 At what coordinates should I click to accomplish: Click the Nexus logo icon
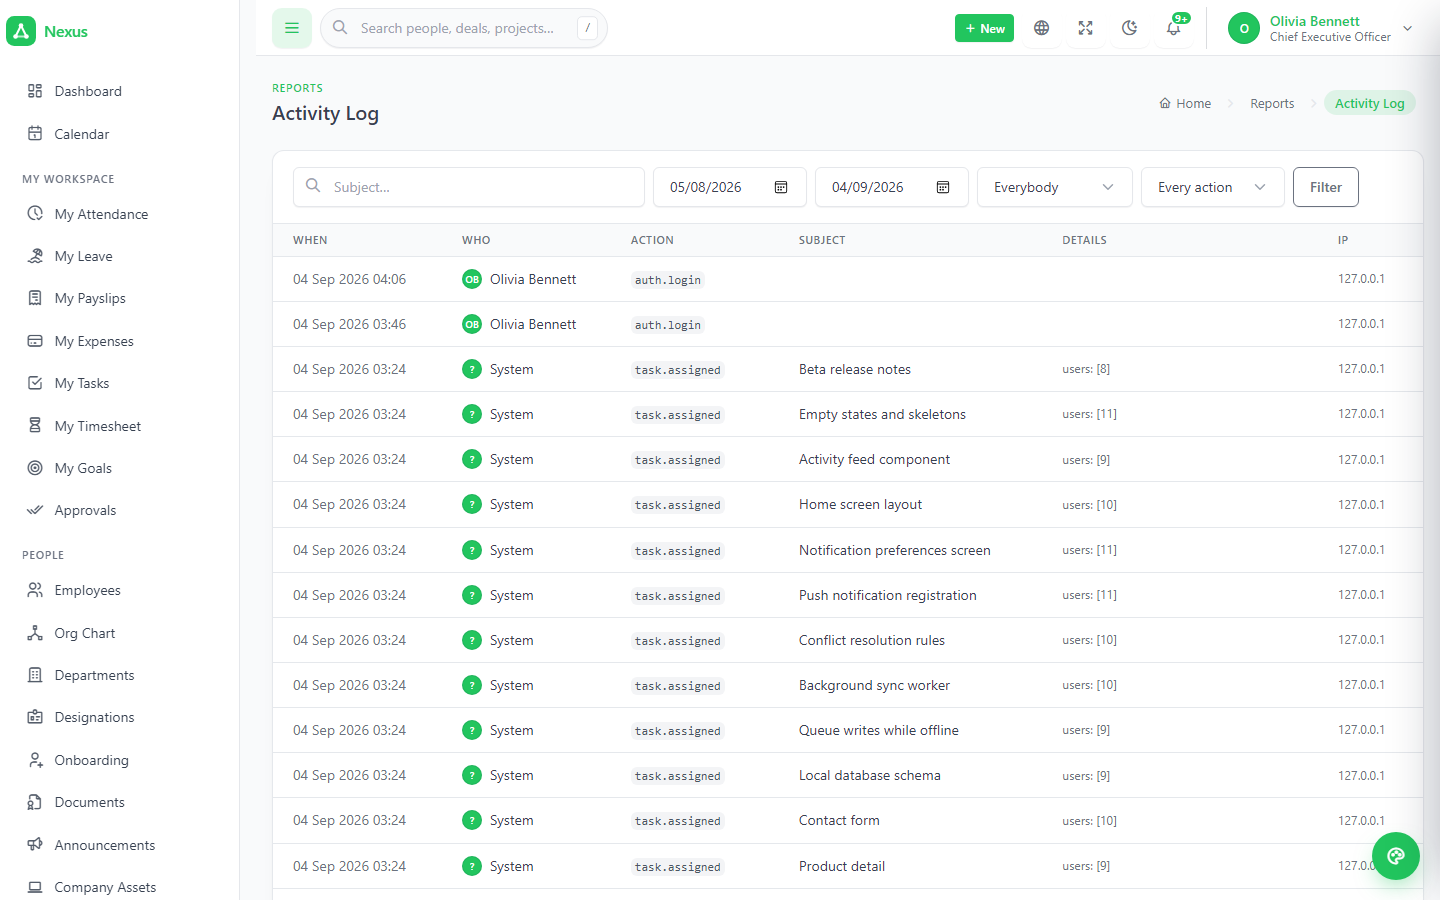pos(21,31)
